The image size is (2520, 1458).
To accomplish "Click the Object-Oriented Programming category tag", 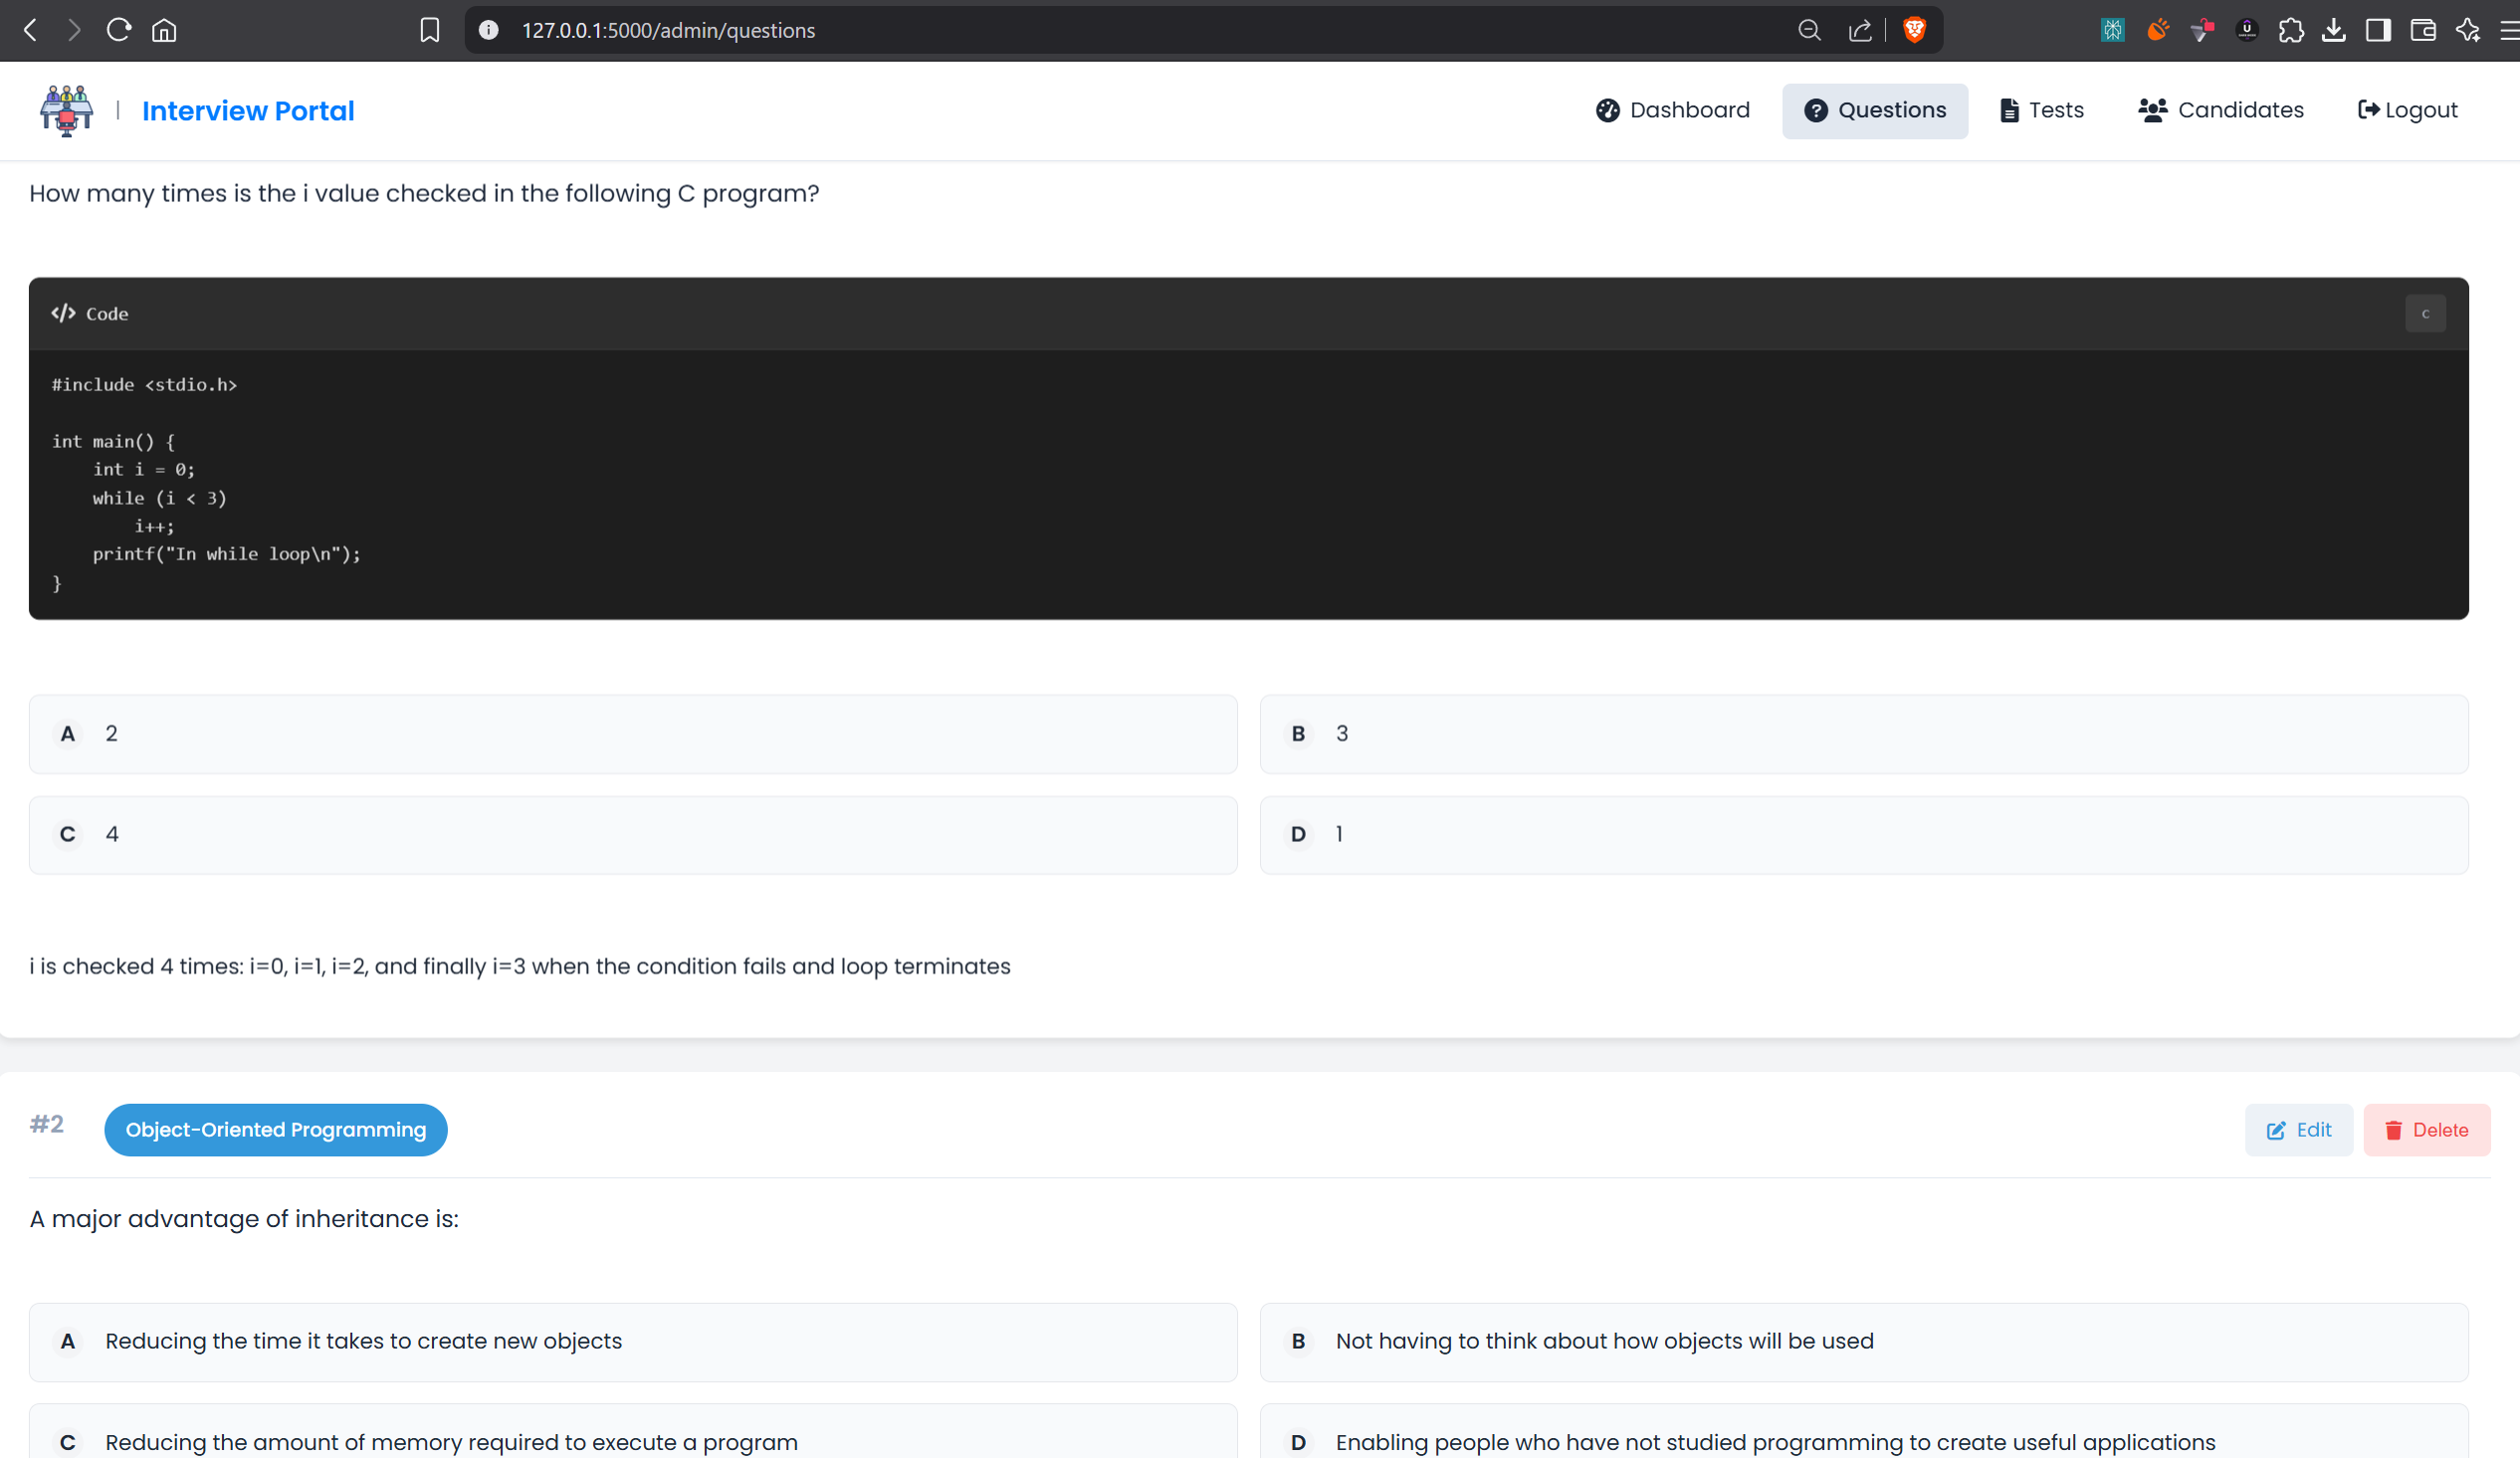I will tap(276, 1130).
